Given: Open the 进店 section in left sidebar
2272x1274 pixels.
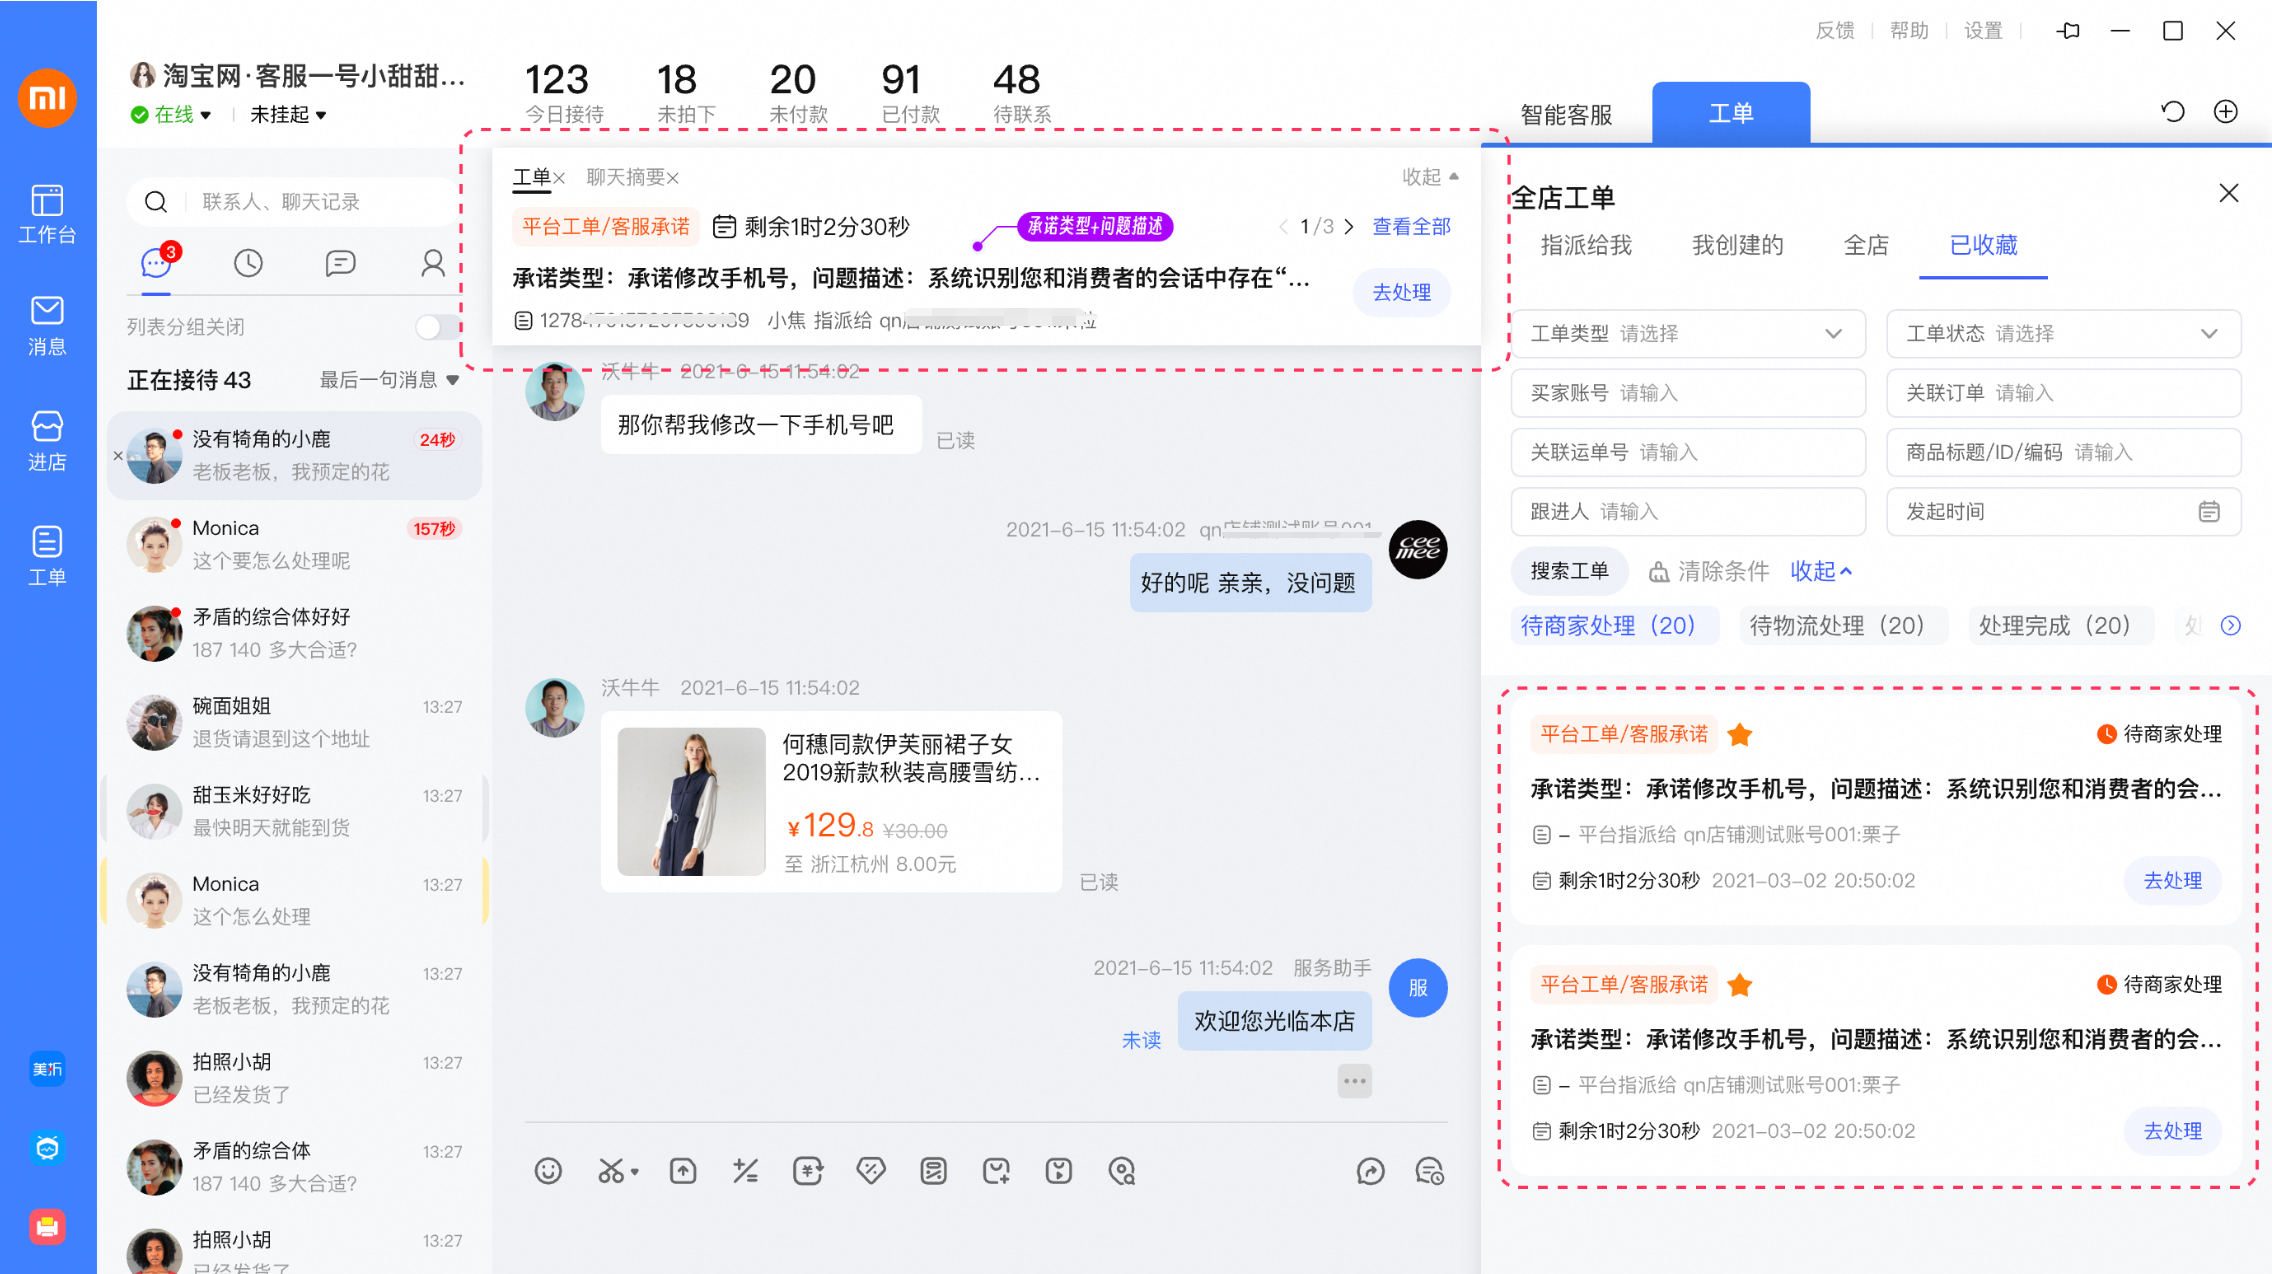Looking at the screenshot, I should coord(47,440).
